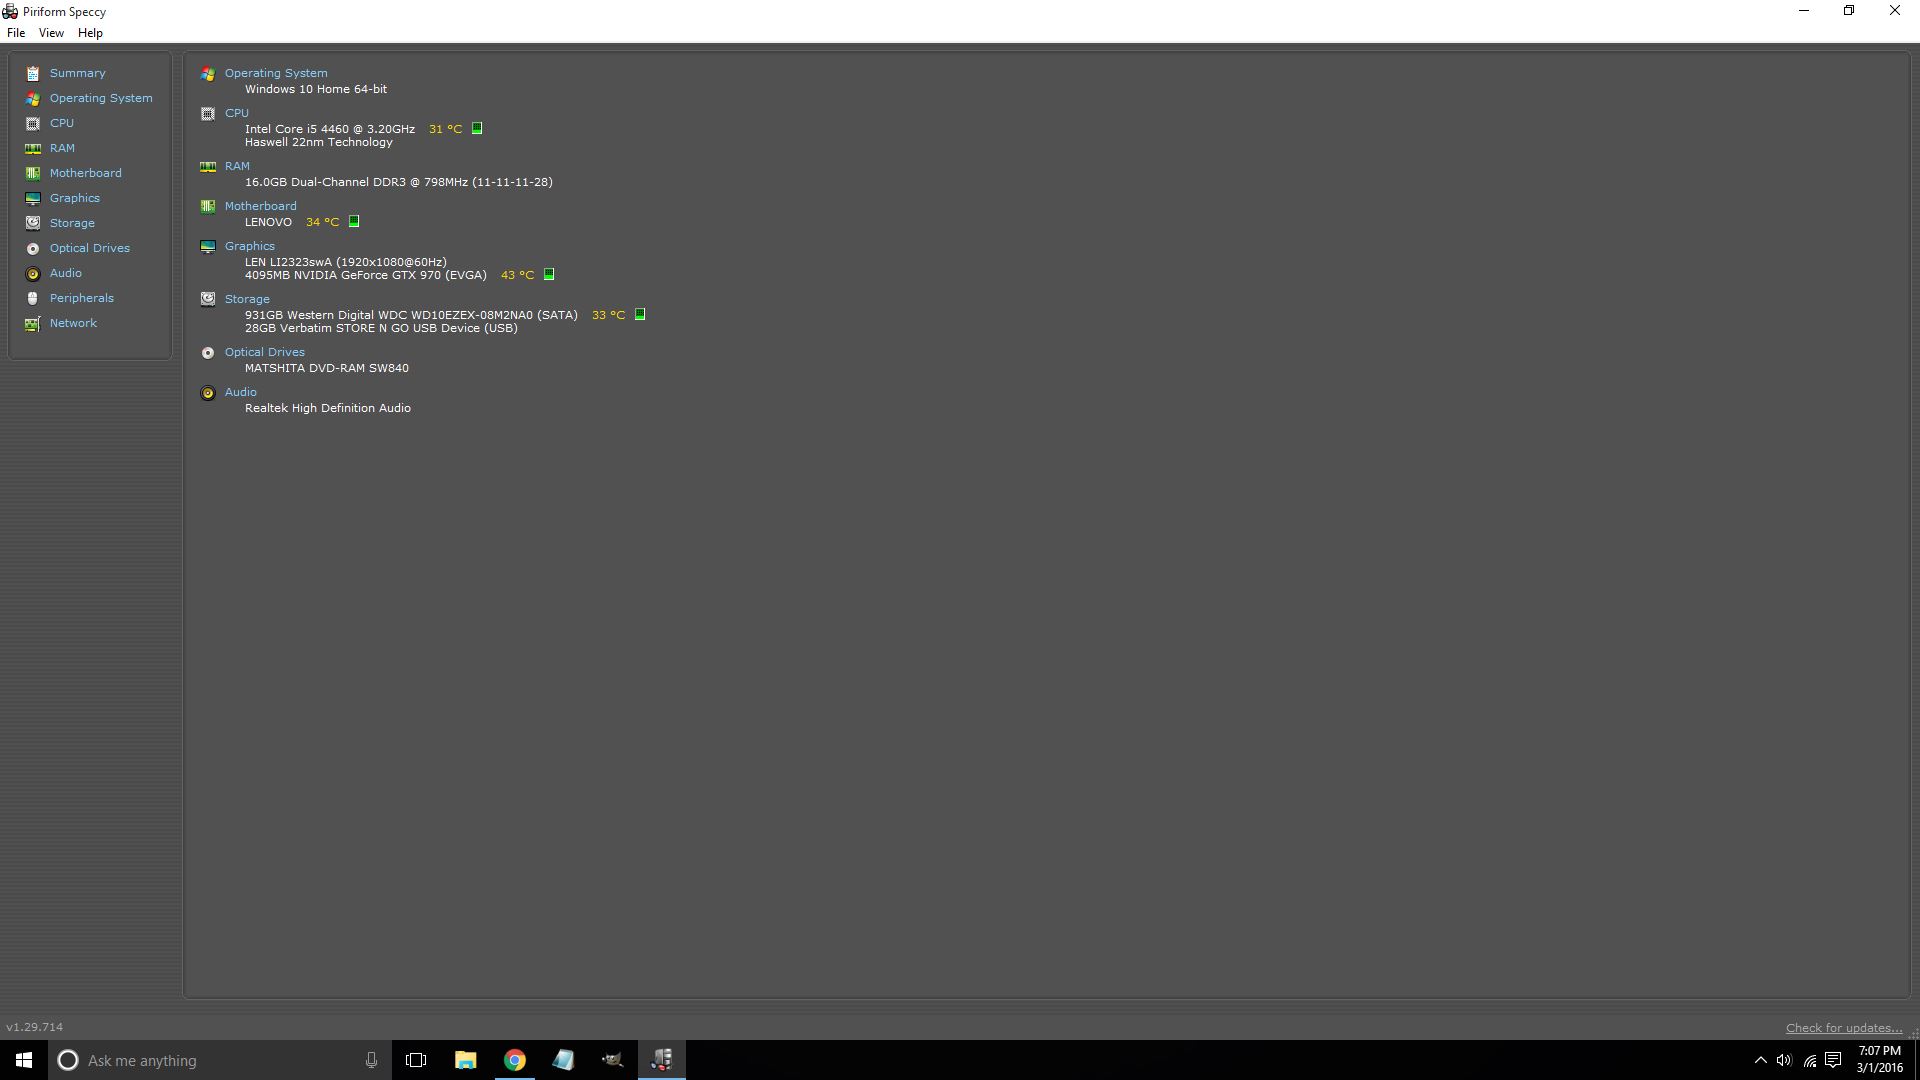The width and height of the screenshot is (1920, 1080).
Task: Click the taskbar volume speaker icon
Action: 1784,1060
